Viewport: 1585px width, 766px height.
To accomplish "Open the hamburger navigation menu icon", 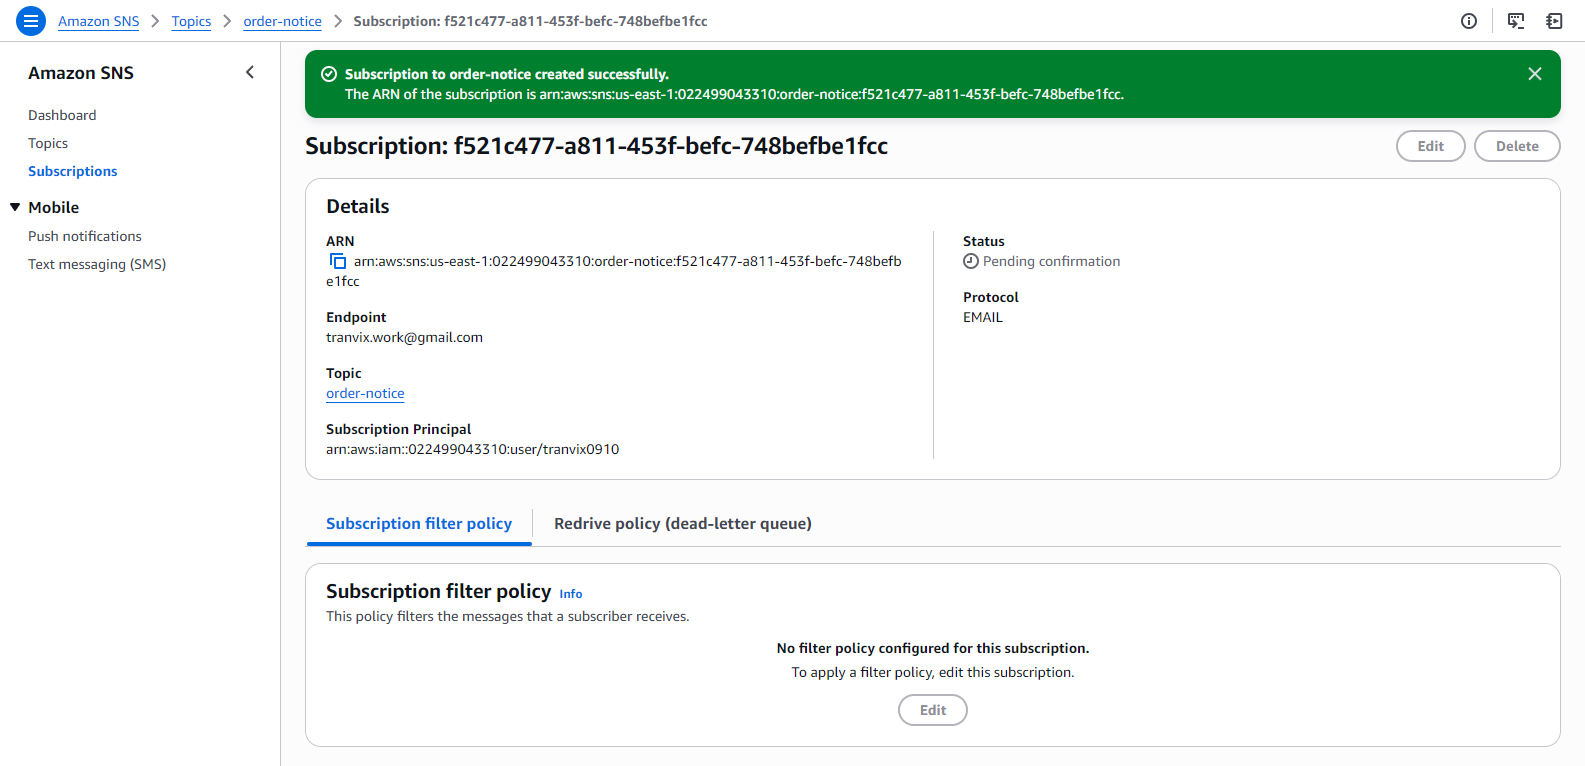I will click(x=31, y=20).
